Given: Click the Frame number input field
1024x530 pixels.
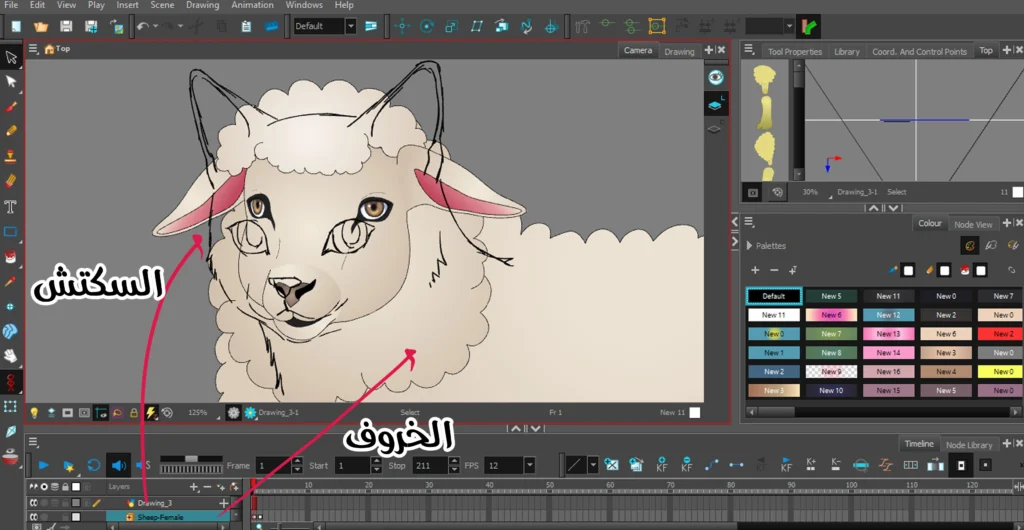Looking at the screenshot, I should [x=273, y=465].
